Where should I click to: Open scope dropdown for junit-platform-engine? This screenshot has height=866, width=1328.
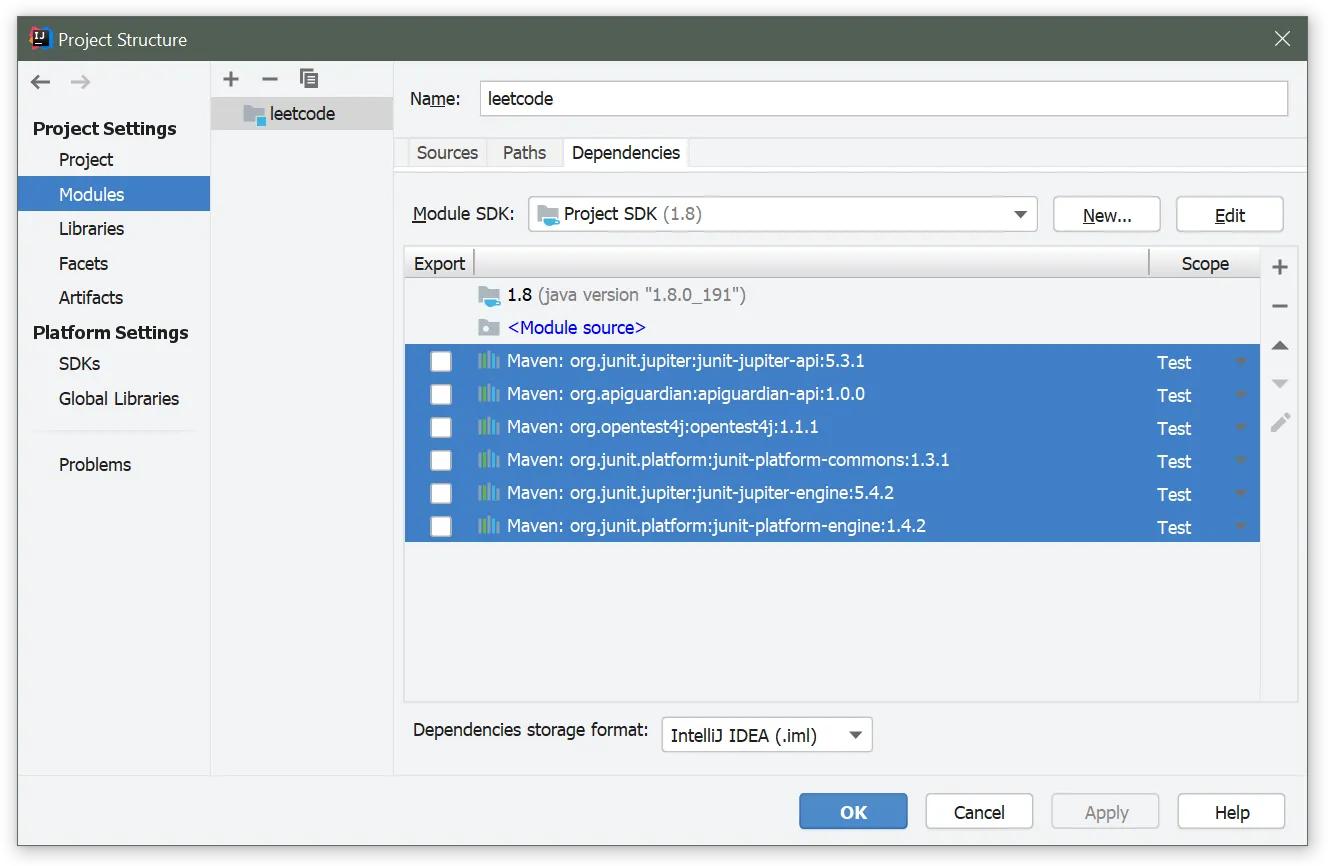coord(1241,527)
